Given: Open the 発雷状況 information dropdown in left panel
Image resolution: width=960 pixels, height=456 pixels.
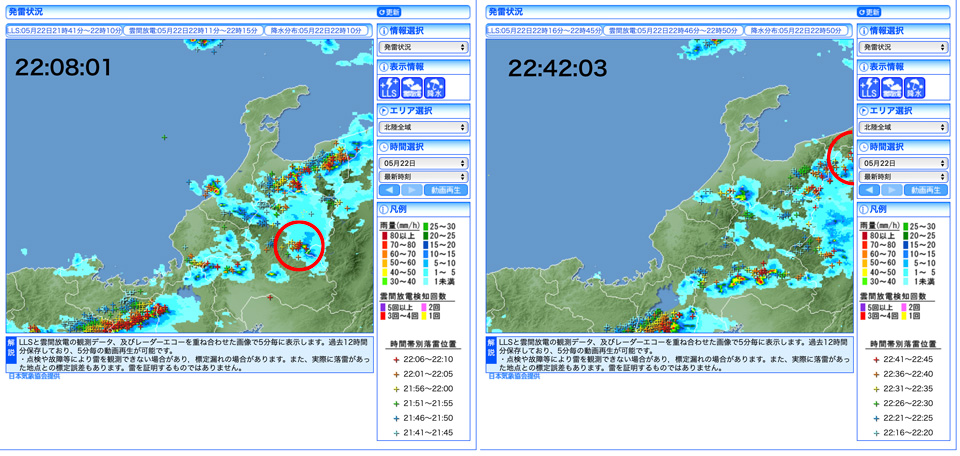Looking at the screenshot, I should [x=424, y=47].
